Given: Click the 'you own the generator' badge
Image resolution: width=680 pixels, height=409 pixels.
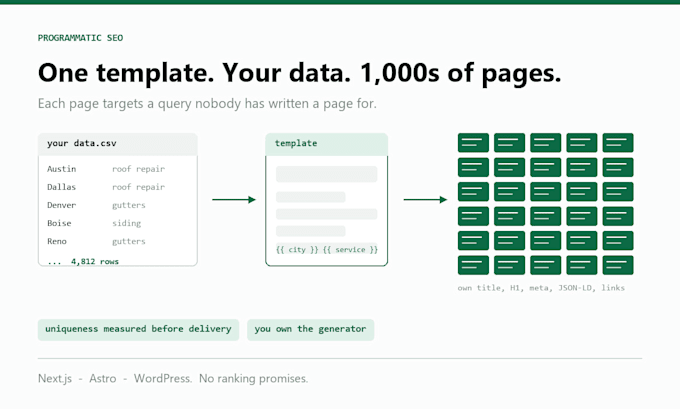Looking at the screenshot, I should point(311,330).
